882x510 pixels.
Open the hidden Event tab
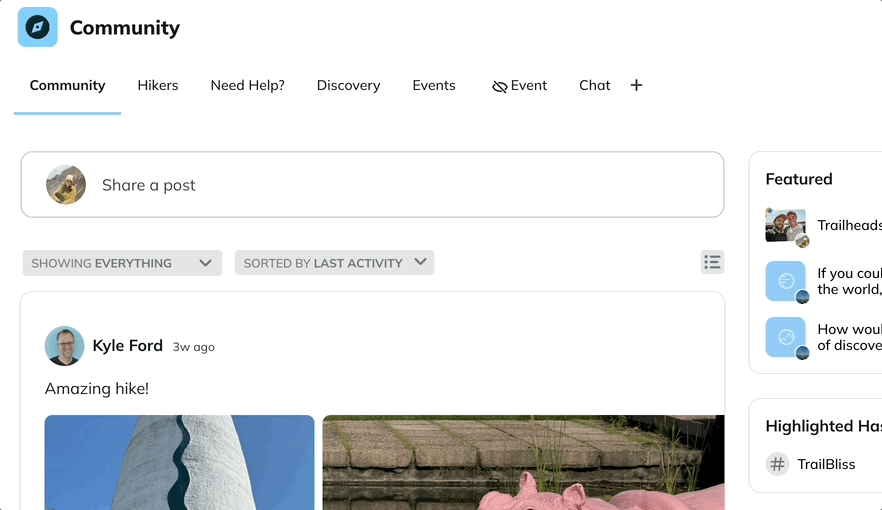(x=519, y=85)
